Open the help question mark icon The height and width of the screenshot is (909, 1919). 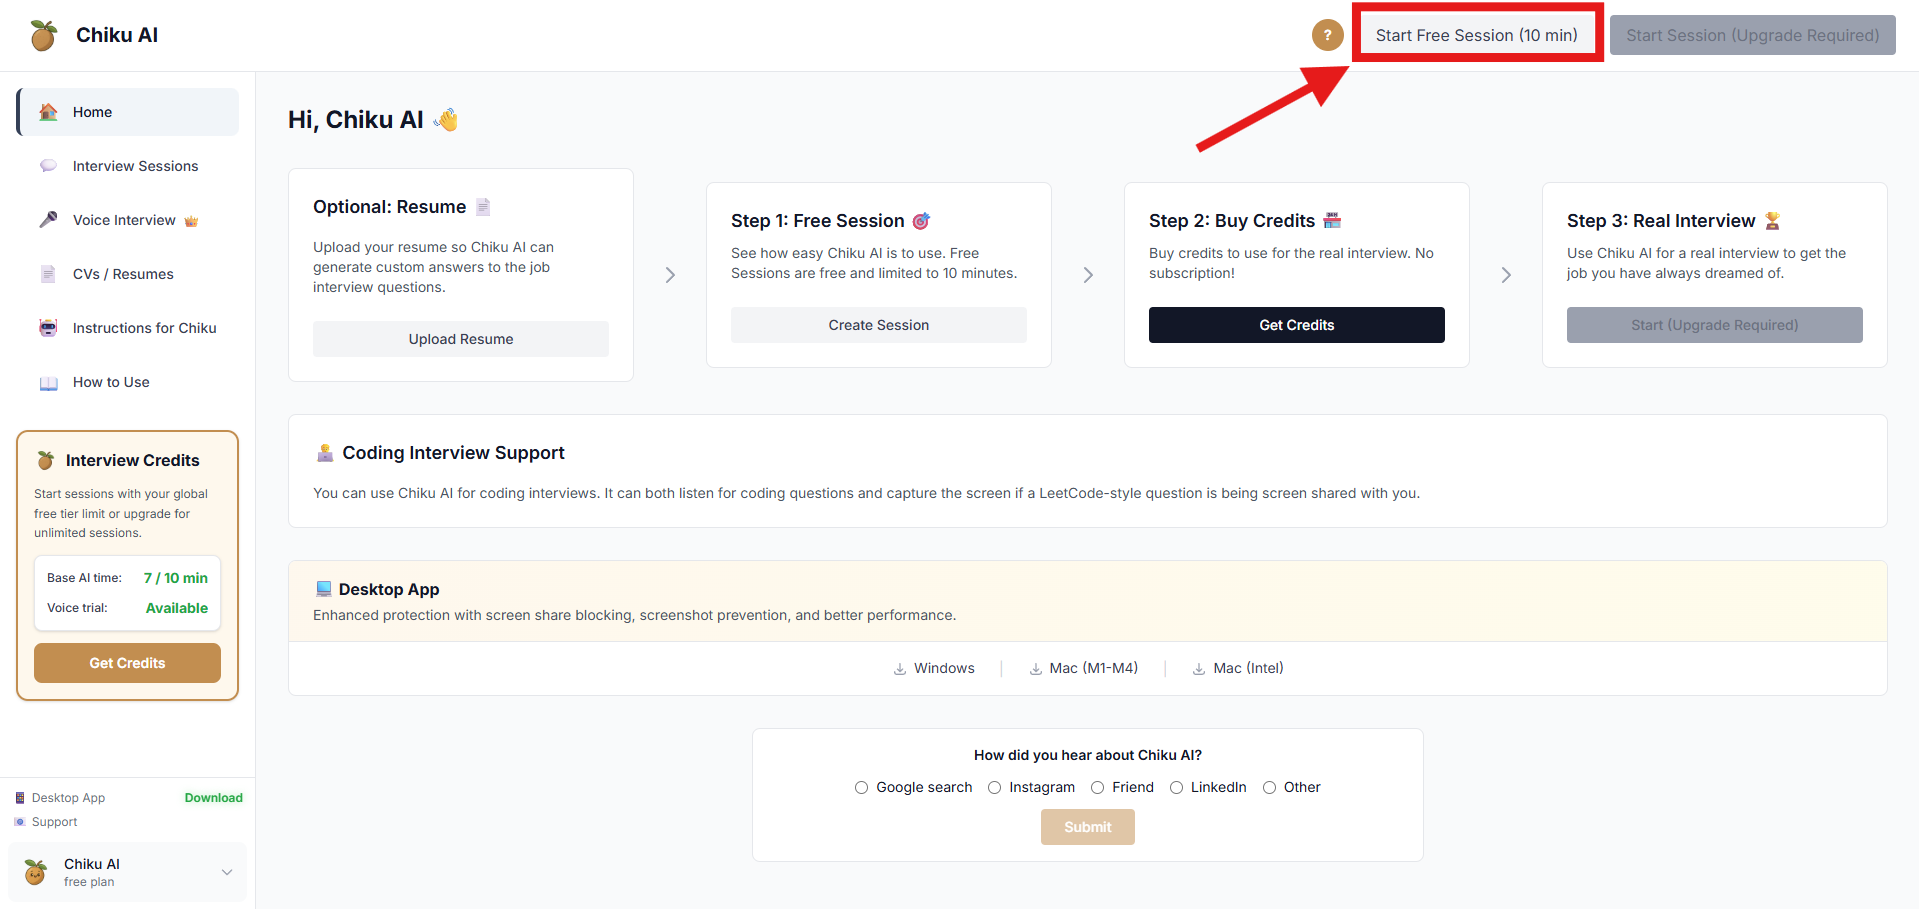(1327, 34)
